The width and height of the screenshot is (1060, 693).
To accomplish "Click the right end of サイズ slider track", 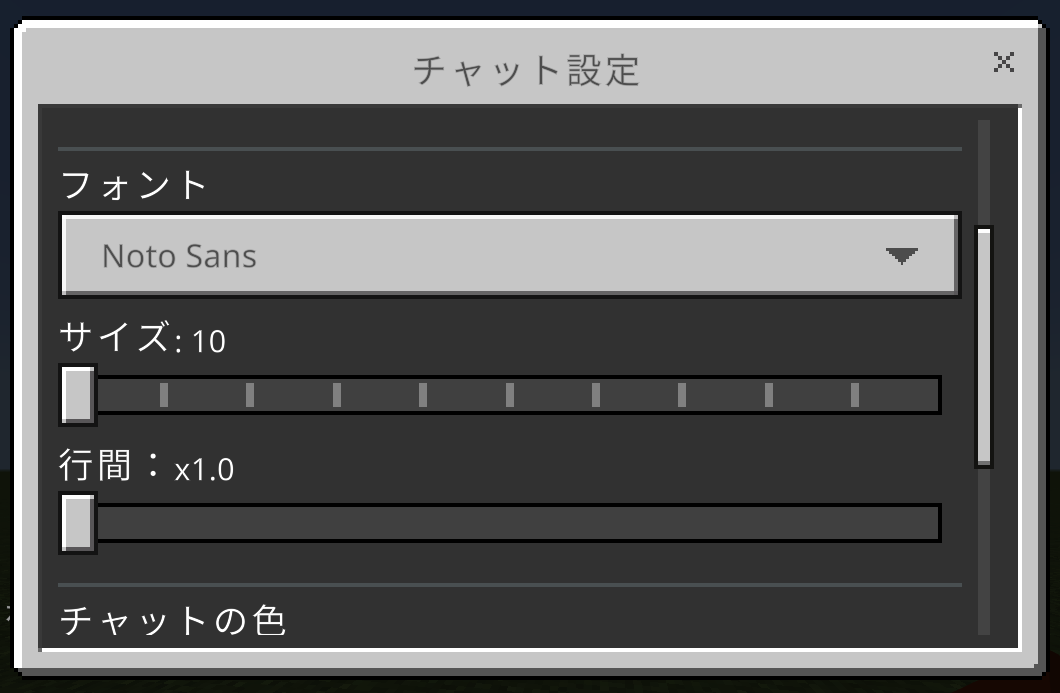I will [930, 395].
